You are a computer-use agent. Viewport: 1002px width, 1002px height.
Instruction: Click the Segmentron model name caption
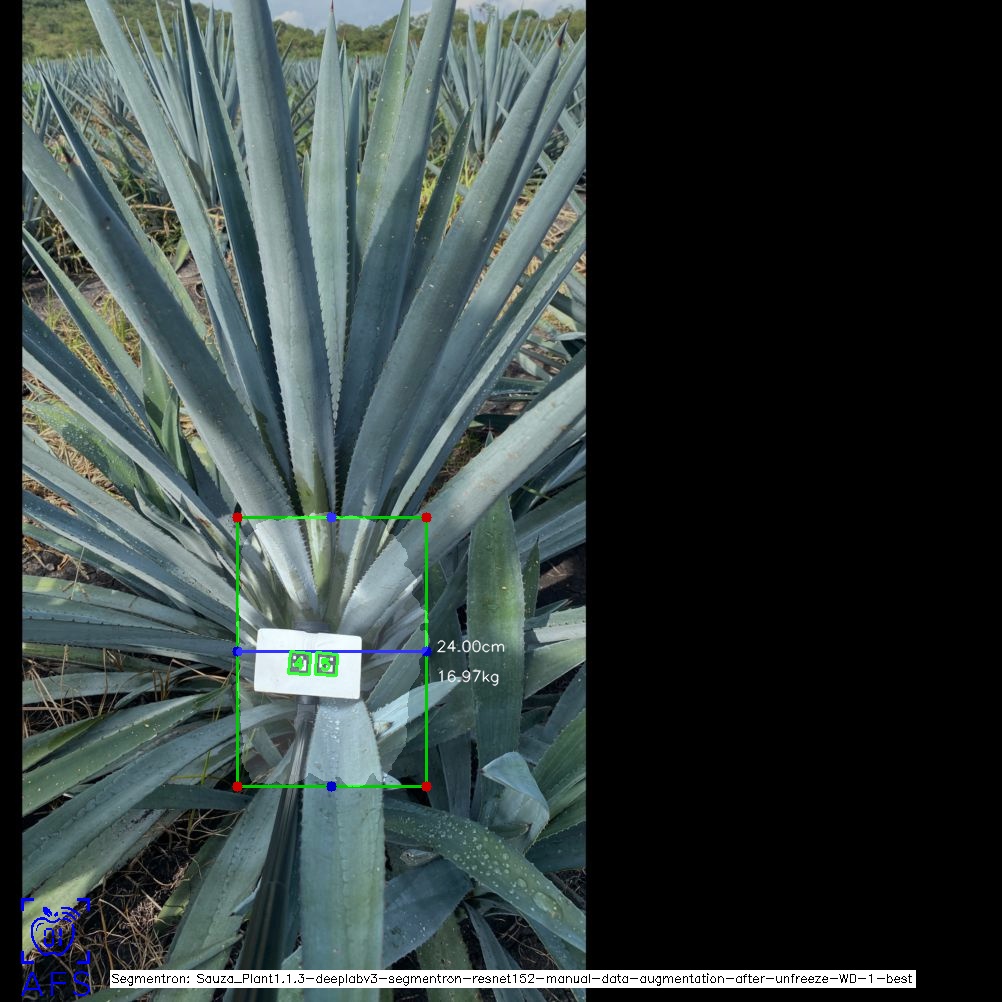pyautogui.click(x=512, y=978)
